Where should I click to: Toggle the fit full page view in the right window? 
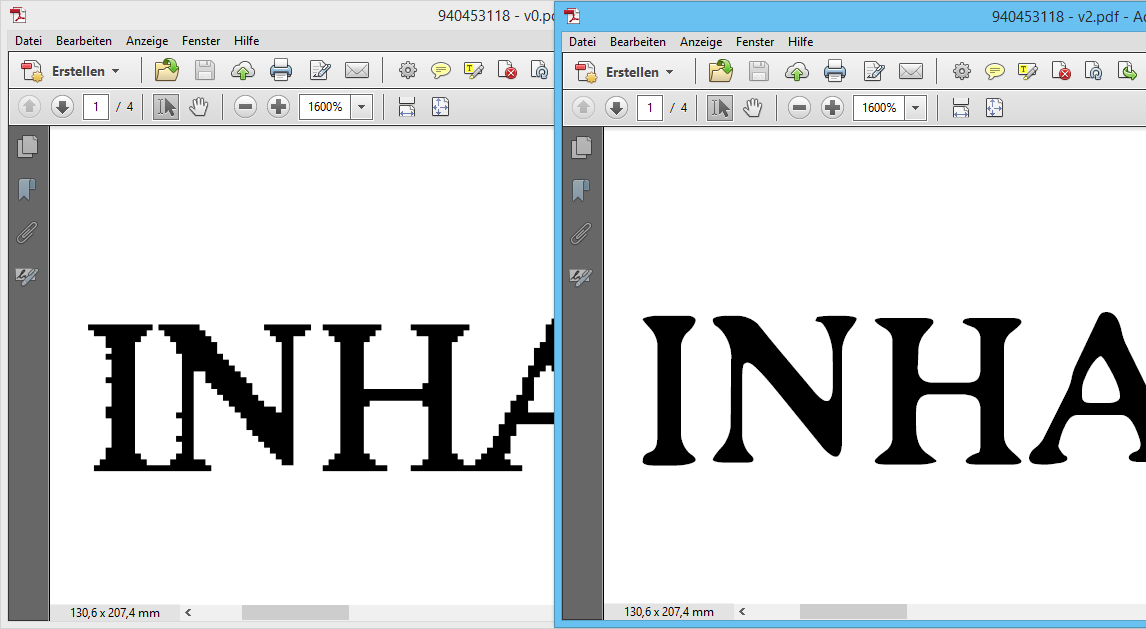click(994, 108)
